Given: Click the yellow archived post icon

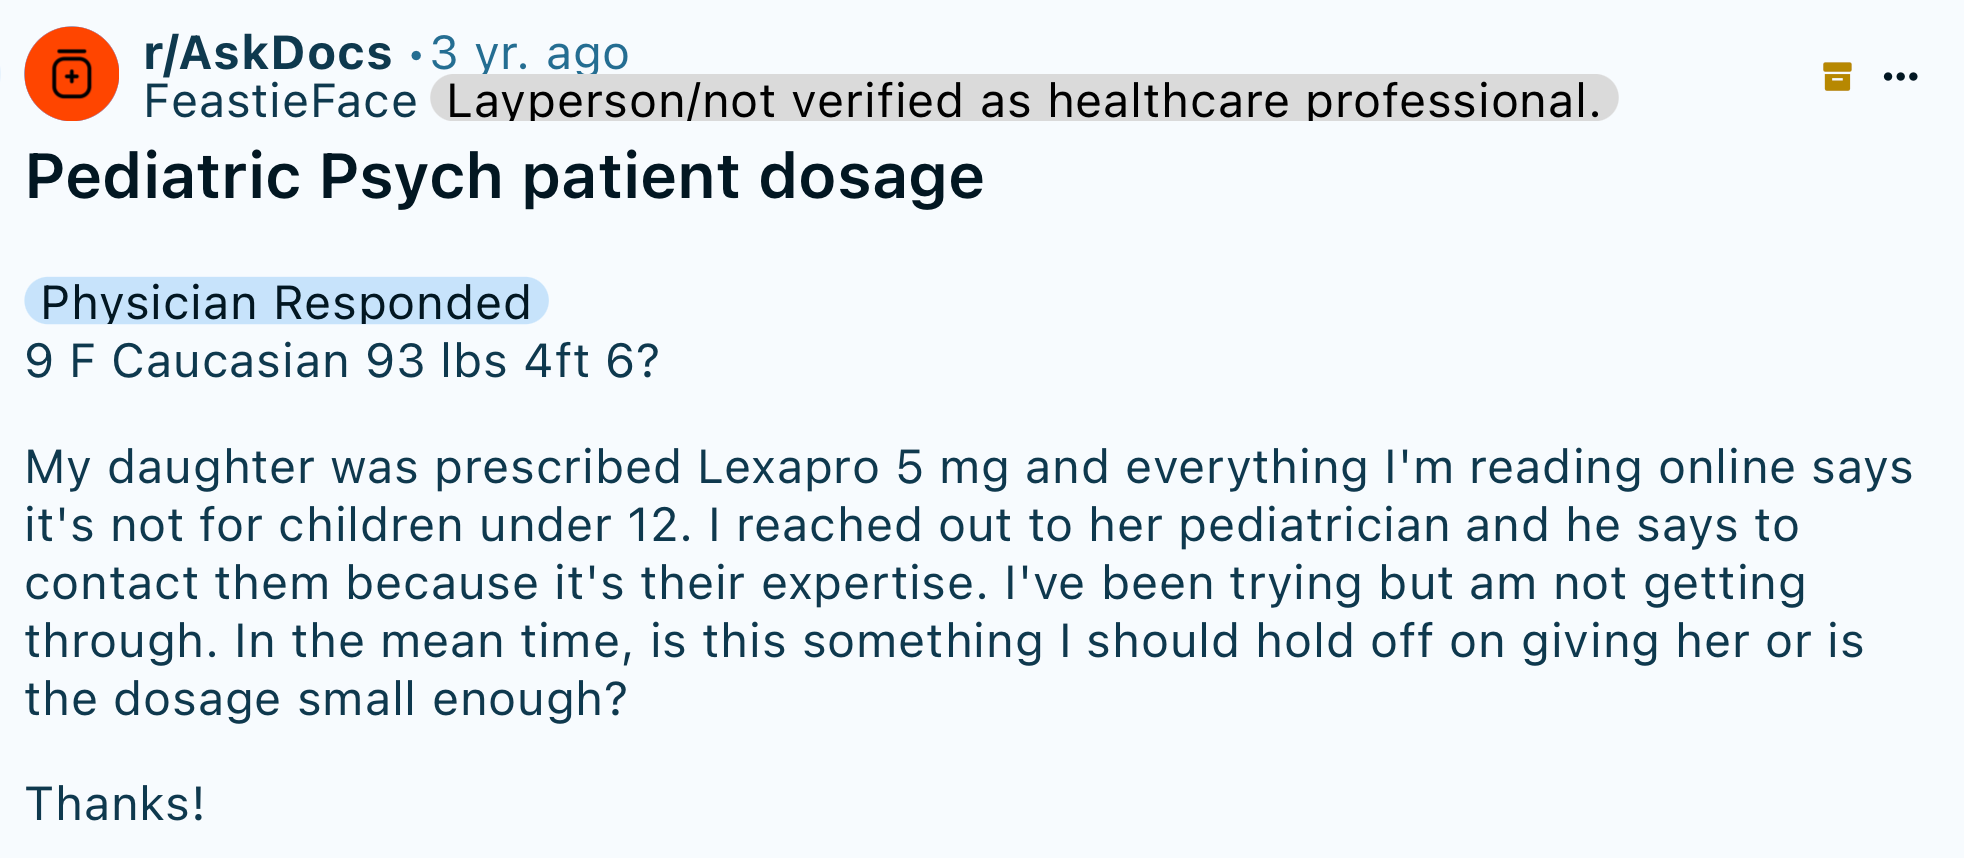Looking at the screenshot, I should pos(1837,76).
